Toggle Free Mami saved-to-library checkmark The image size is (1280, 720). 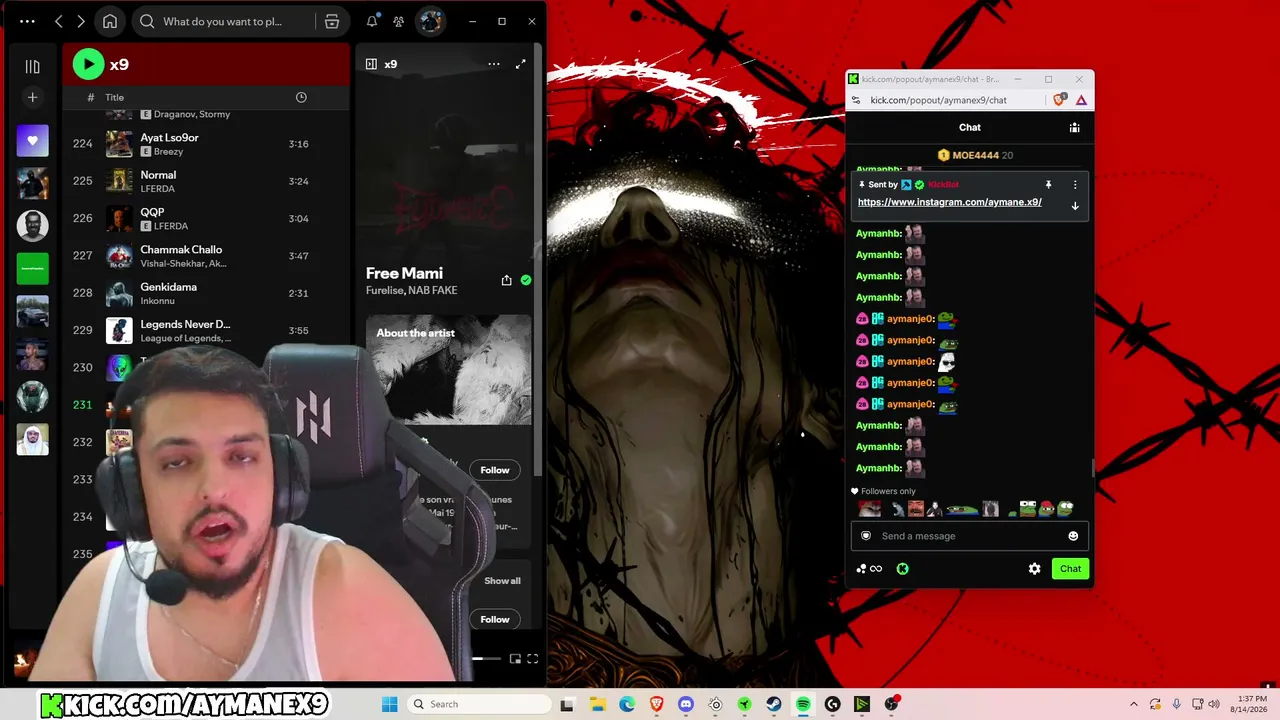pos(526,280)
